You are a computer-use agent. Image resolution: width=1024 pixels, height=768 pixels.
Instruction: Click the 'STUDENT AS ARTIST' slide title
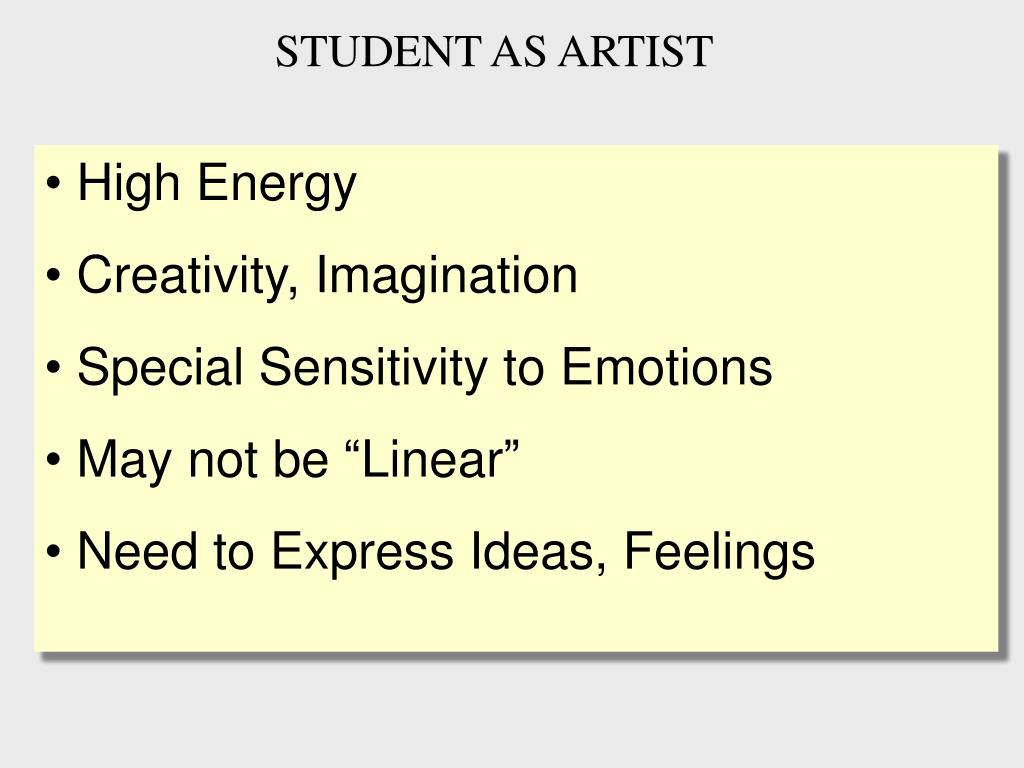[x=494, y=52]
